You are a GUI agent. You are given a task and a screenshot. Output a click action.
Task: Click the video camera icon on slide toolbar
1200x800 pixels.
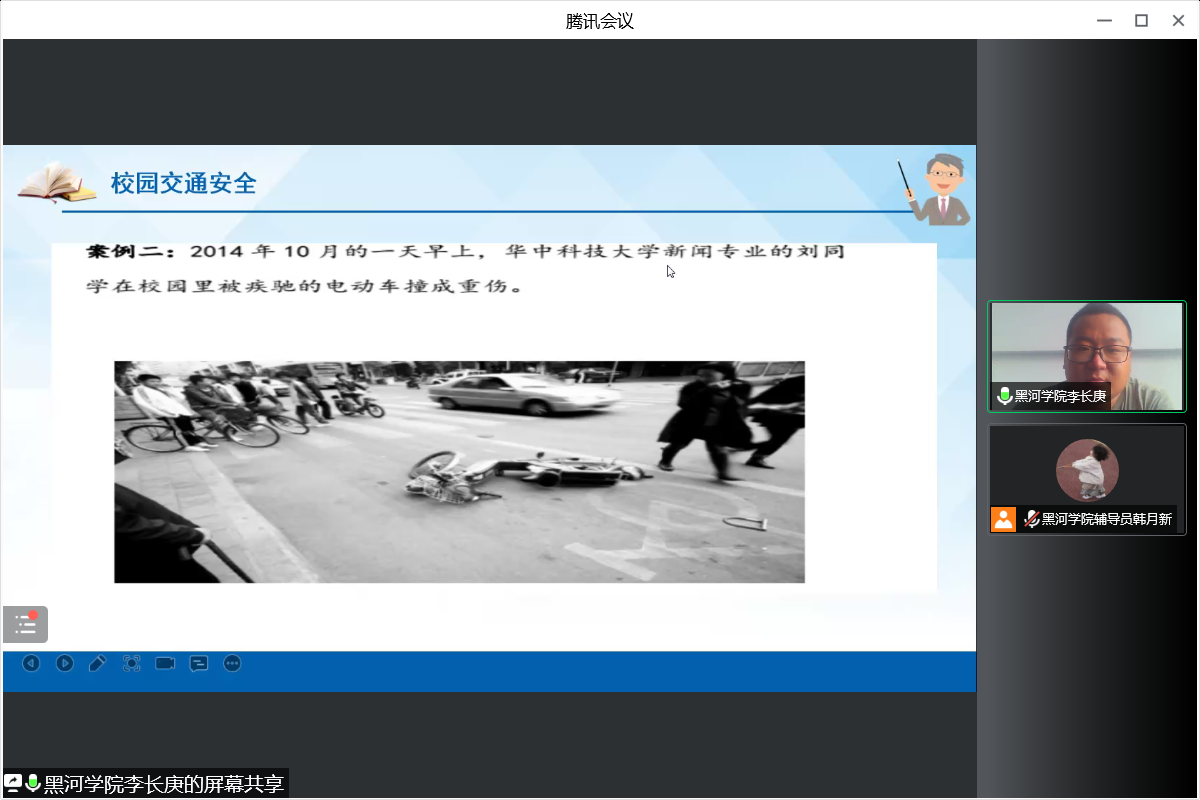(165, 663)
